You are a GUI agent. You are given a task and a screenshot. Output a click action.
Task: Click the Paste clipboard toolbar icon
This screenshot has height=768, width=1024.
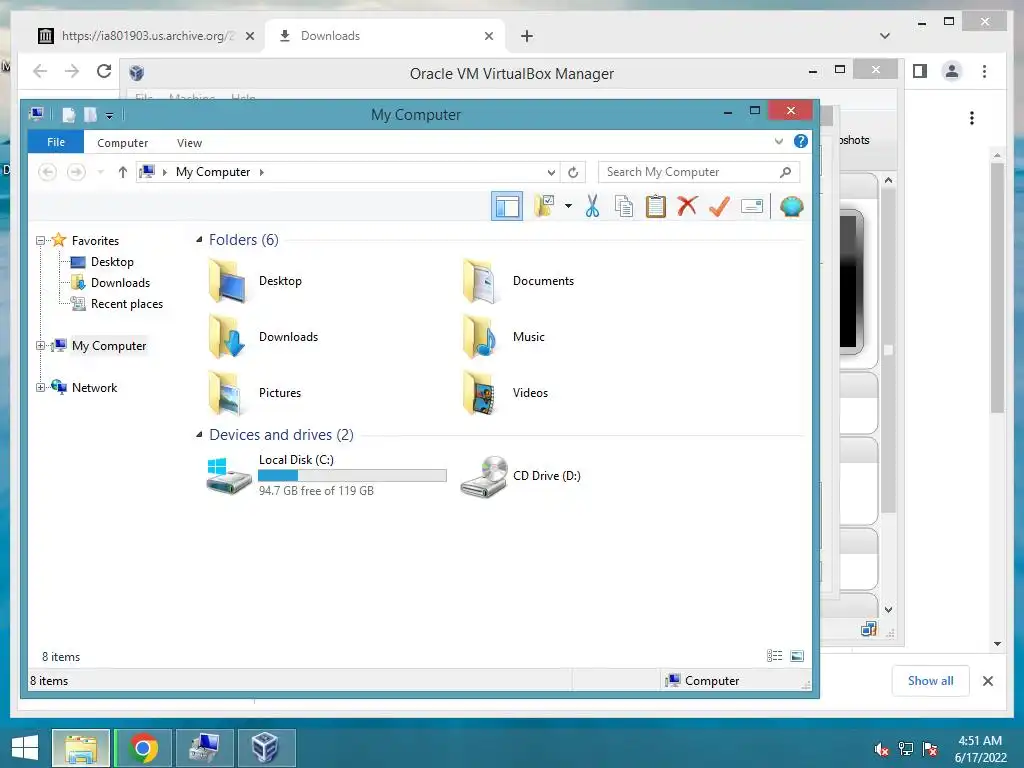coord(656,206)
